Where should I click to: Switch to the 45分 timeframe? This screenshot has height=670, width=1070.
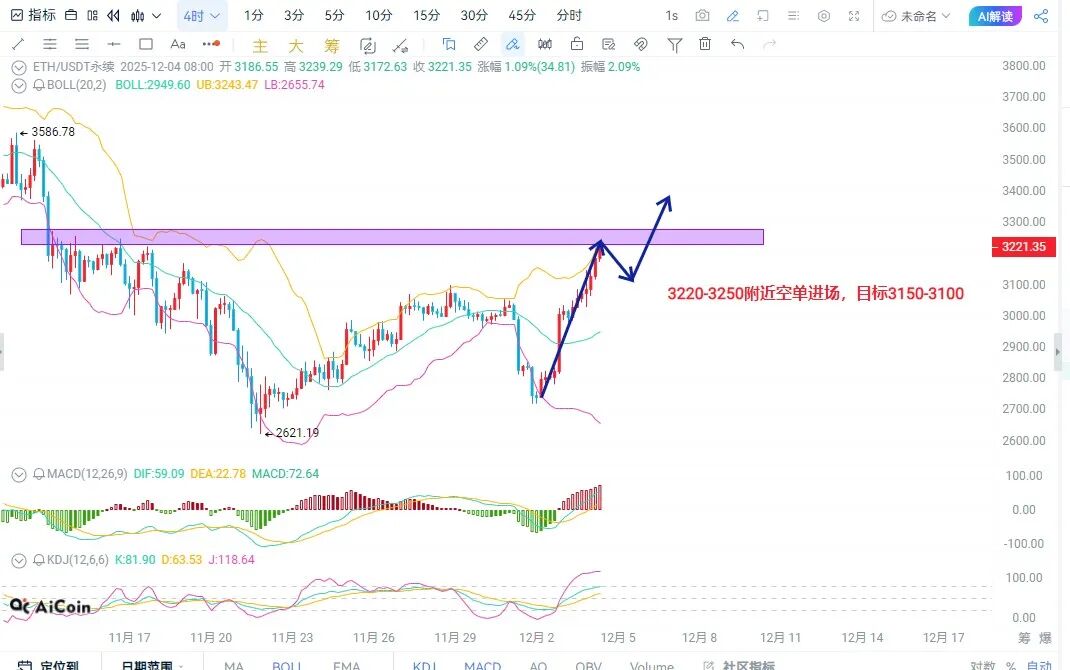pyautogui.click(x=522, y=15)
